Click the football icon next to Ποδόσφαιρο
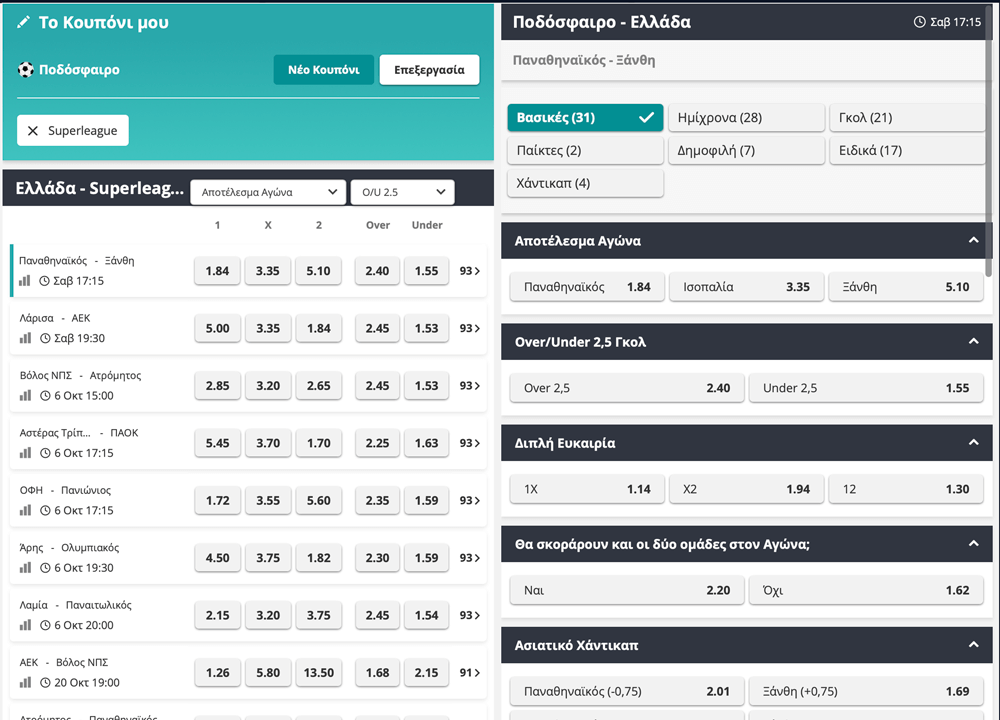This screenshot has height=720, width=1000. click(26, 70)
